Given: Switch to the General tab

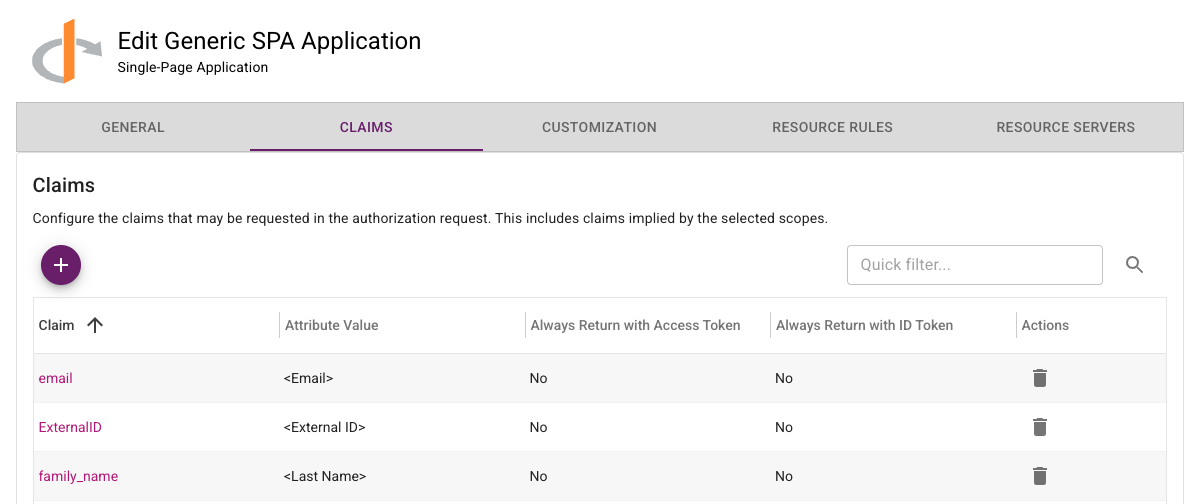Looking at the screenshot, I should 133,128.
